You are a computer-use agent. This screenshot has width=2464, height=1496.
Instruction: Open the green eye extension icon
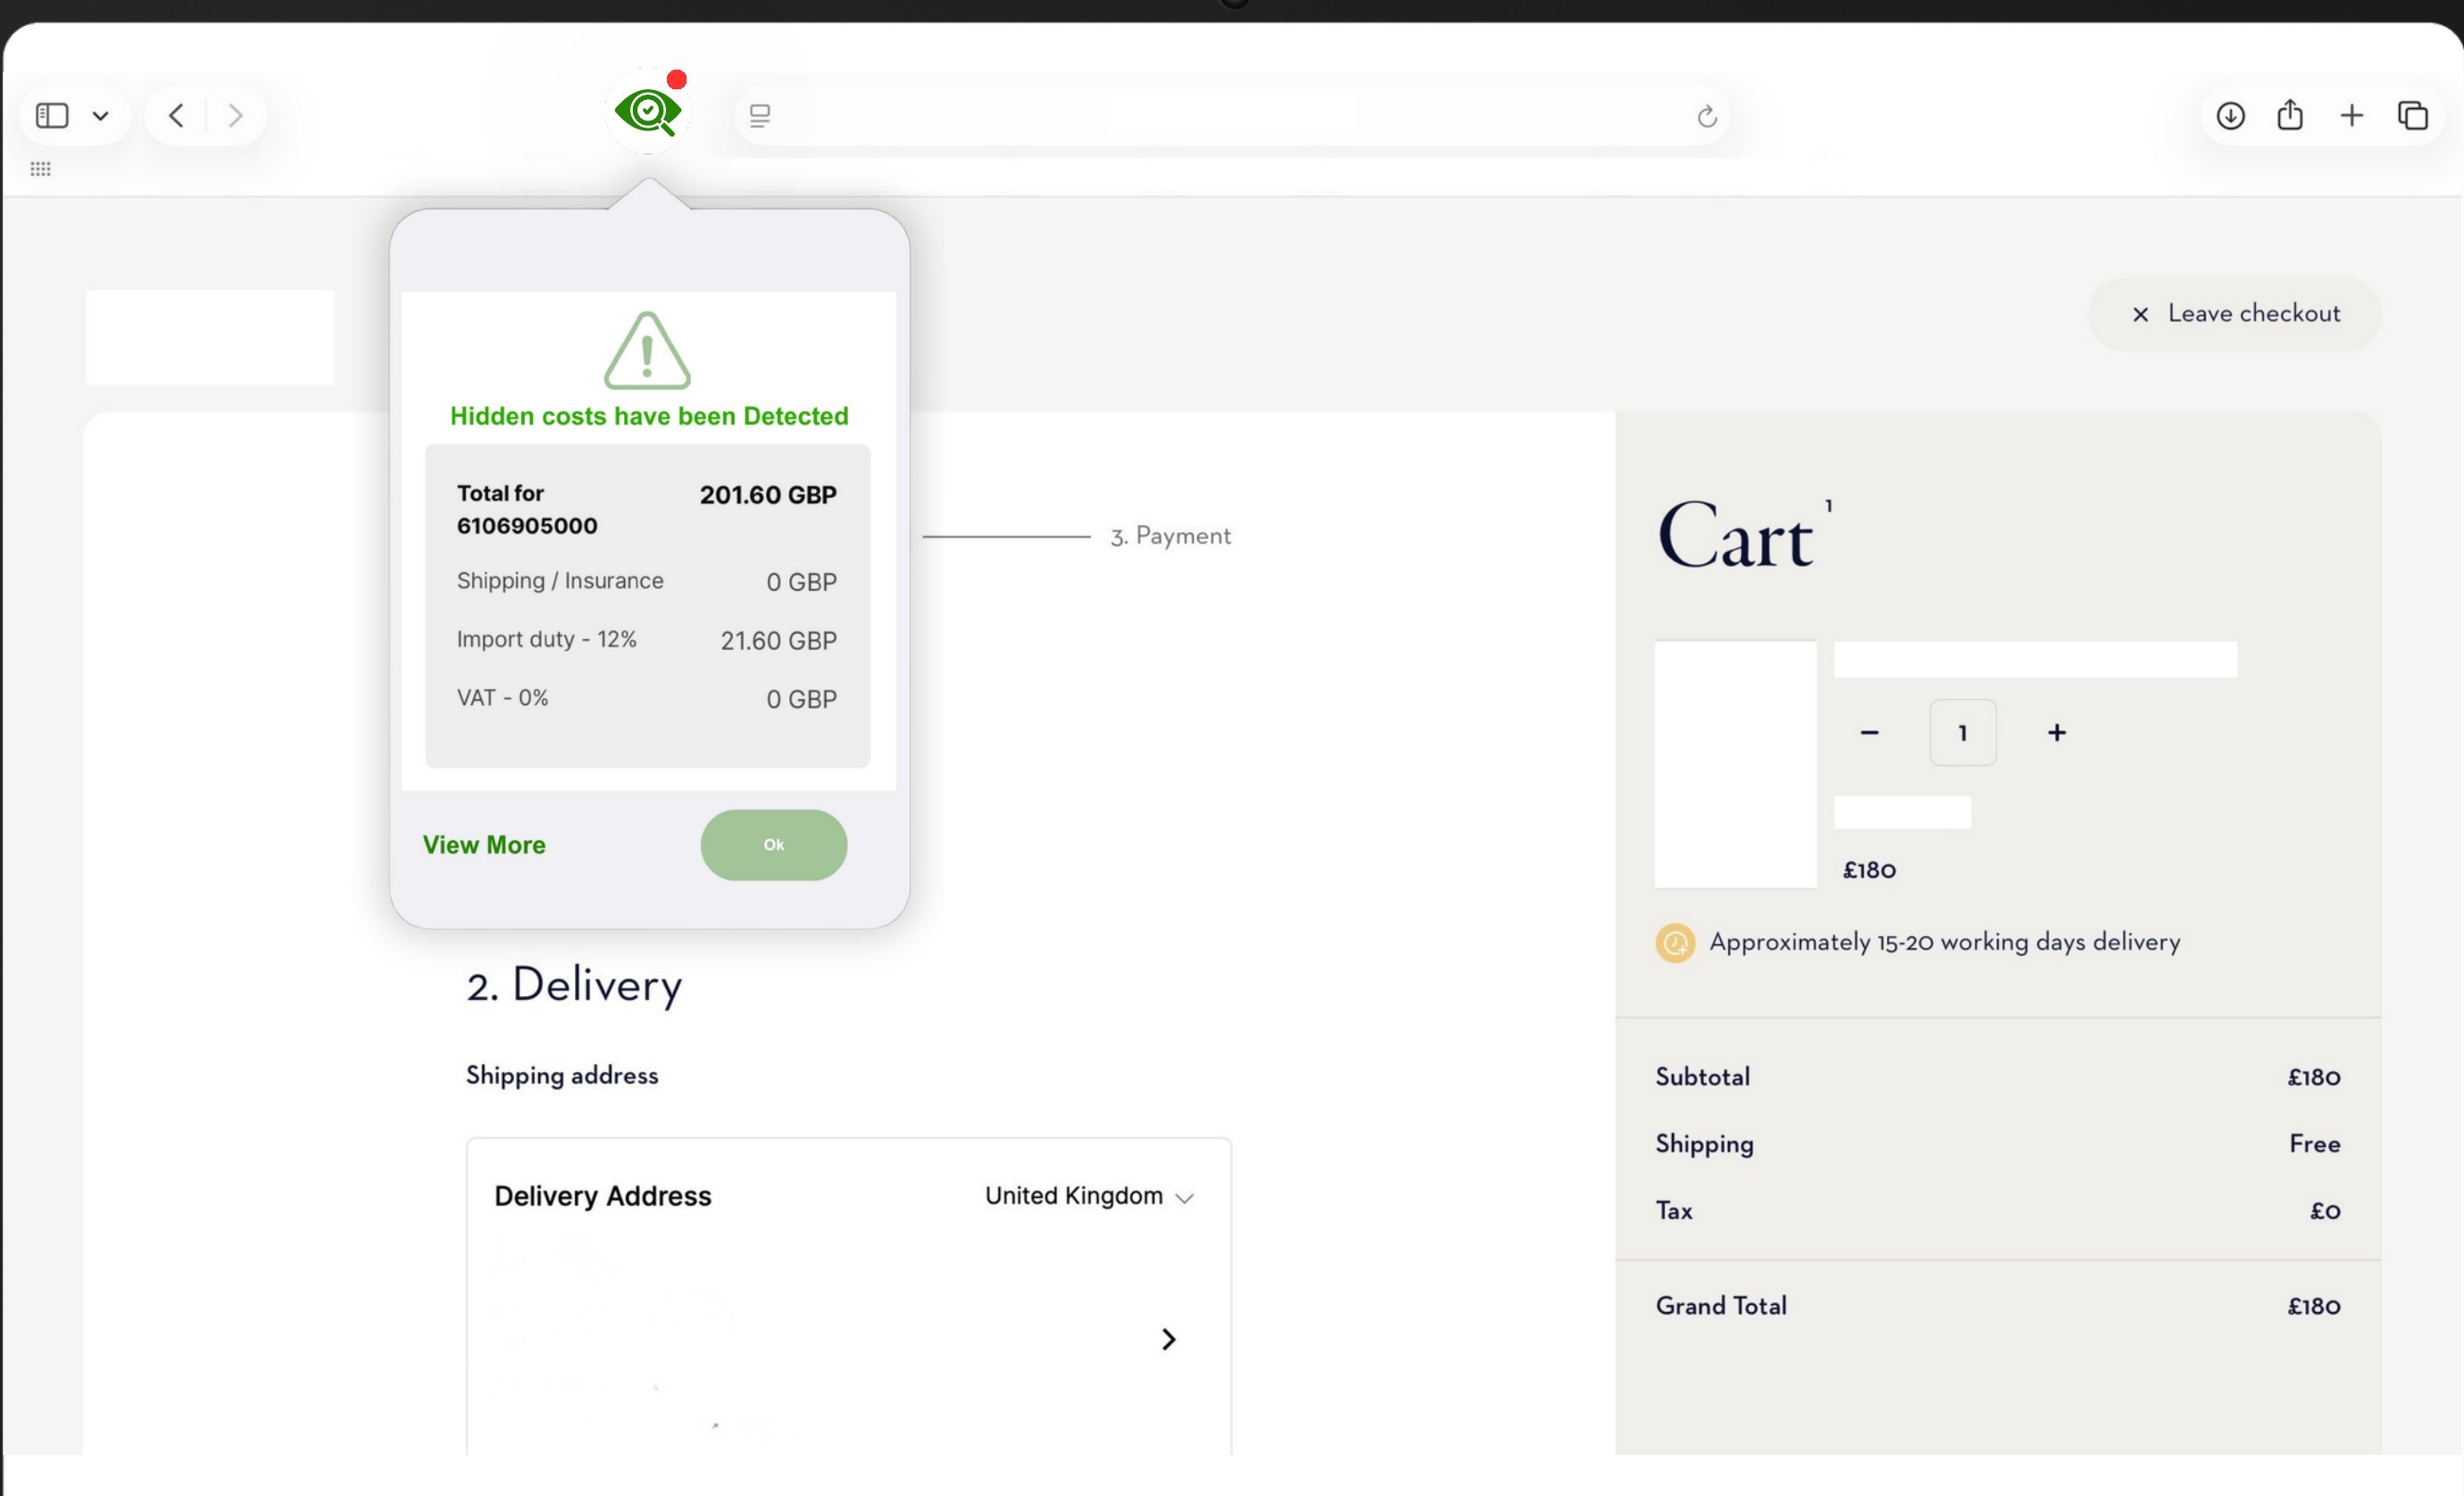click(648, 111)
